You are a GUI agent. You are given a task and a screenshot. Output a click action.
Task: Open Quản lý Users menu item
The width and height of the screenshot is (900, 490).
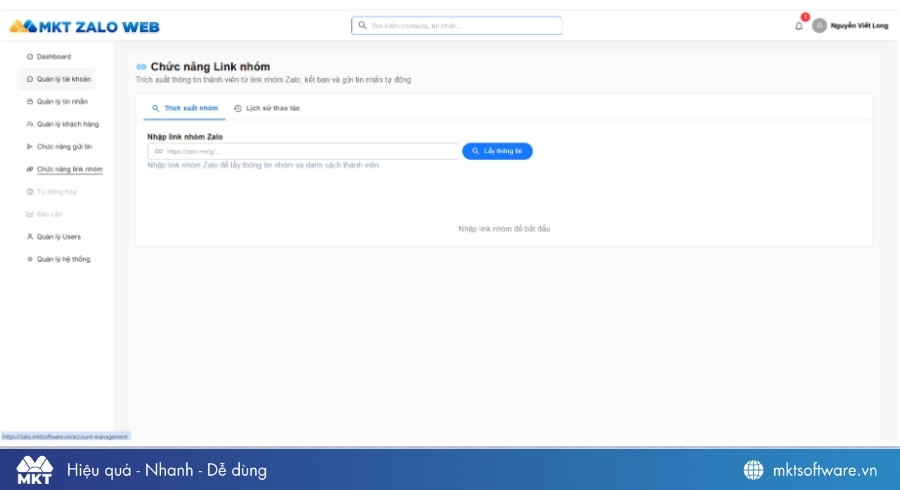[x=59, y=236]
